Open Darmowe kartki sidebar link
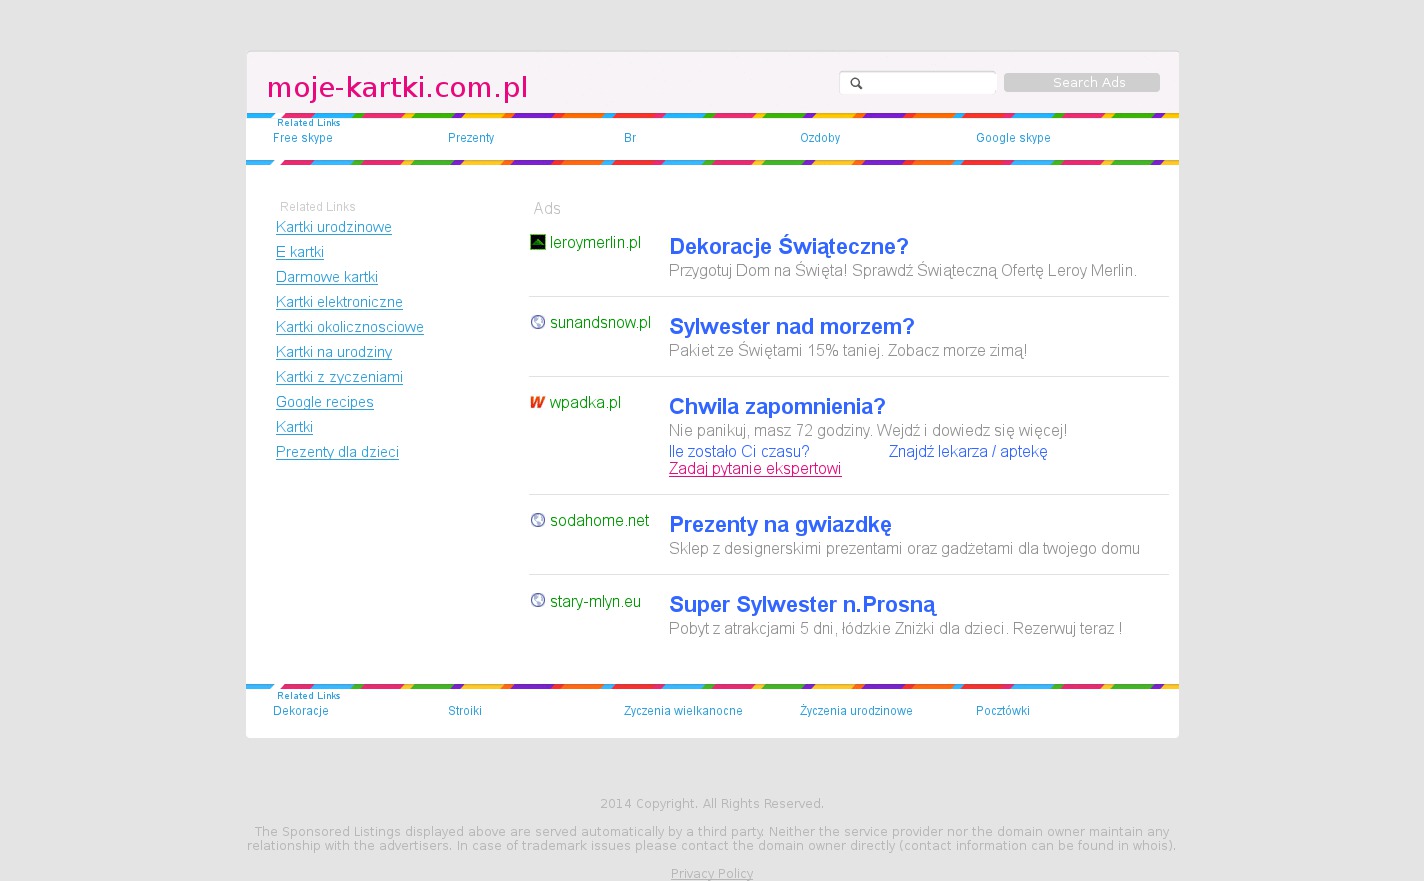This screenshot has width=1424, height=881. coord(327,277)
